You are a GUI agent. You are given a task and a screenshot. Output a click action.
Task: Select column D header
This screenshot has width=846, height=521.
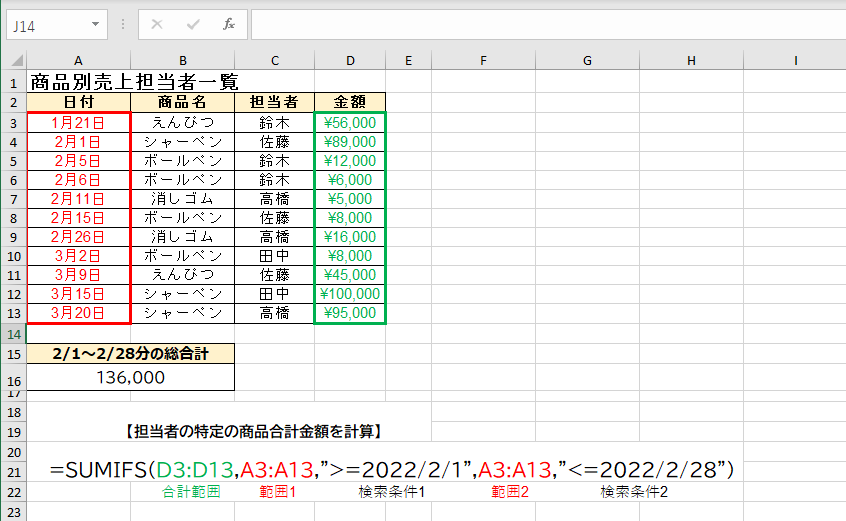[350, 61]
